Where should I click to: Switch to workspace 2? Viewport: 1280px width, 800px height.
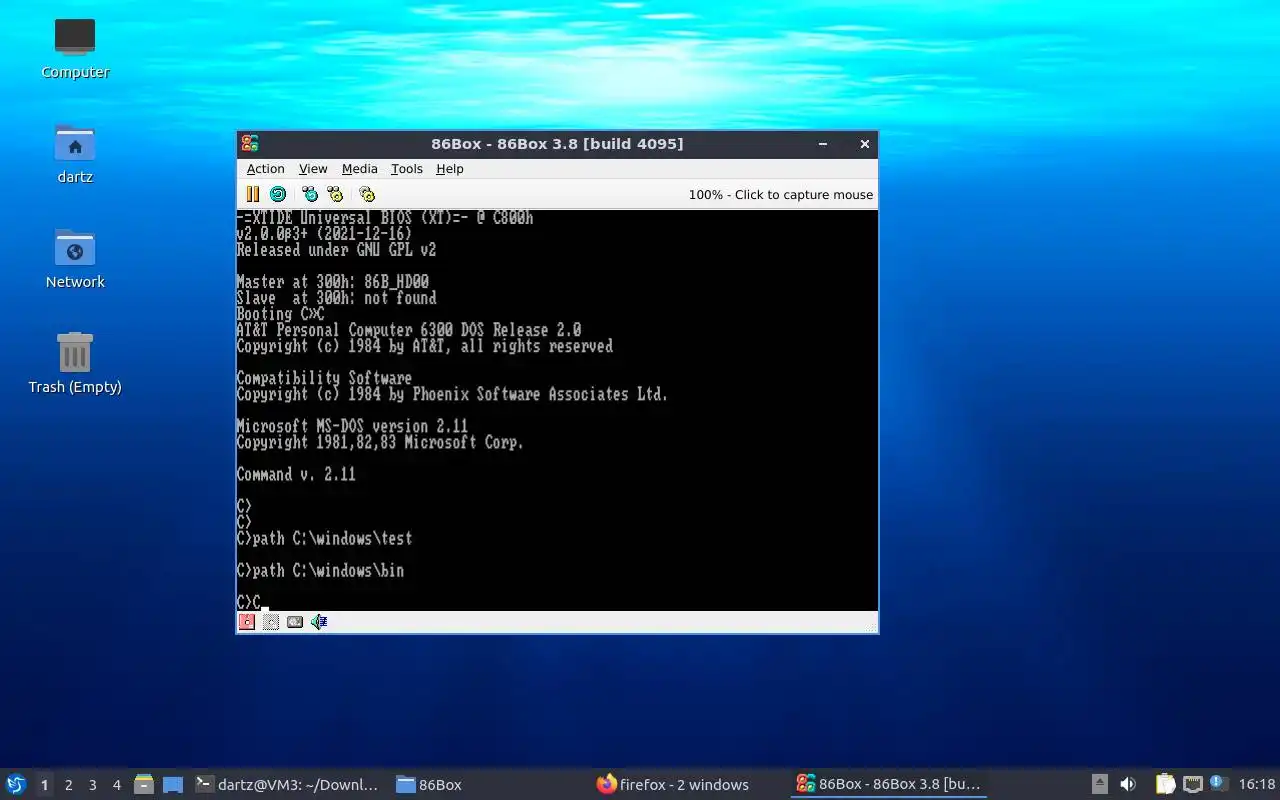point(68,785)
